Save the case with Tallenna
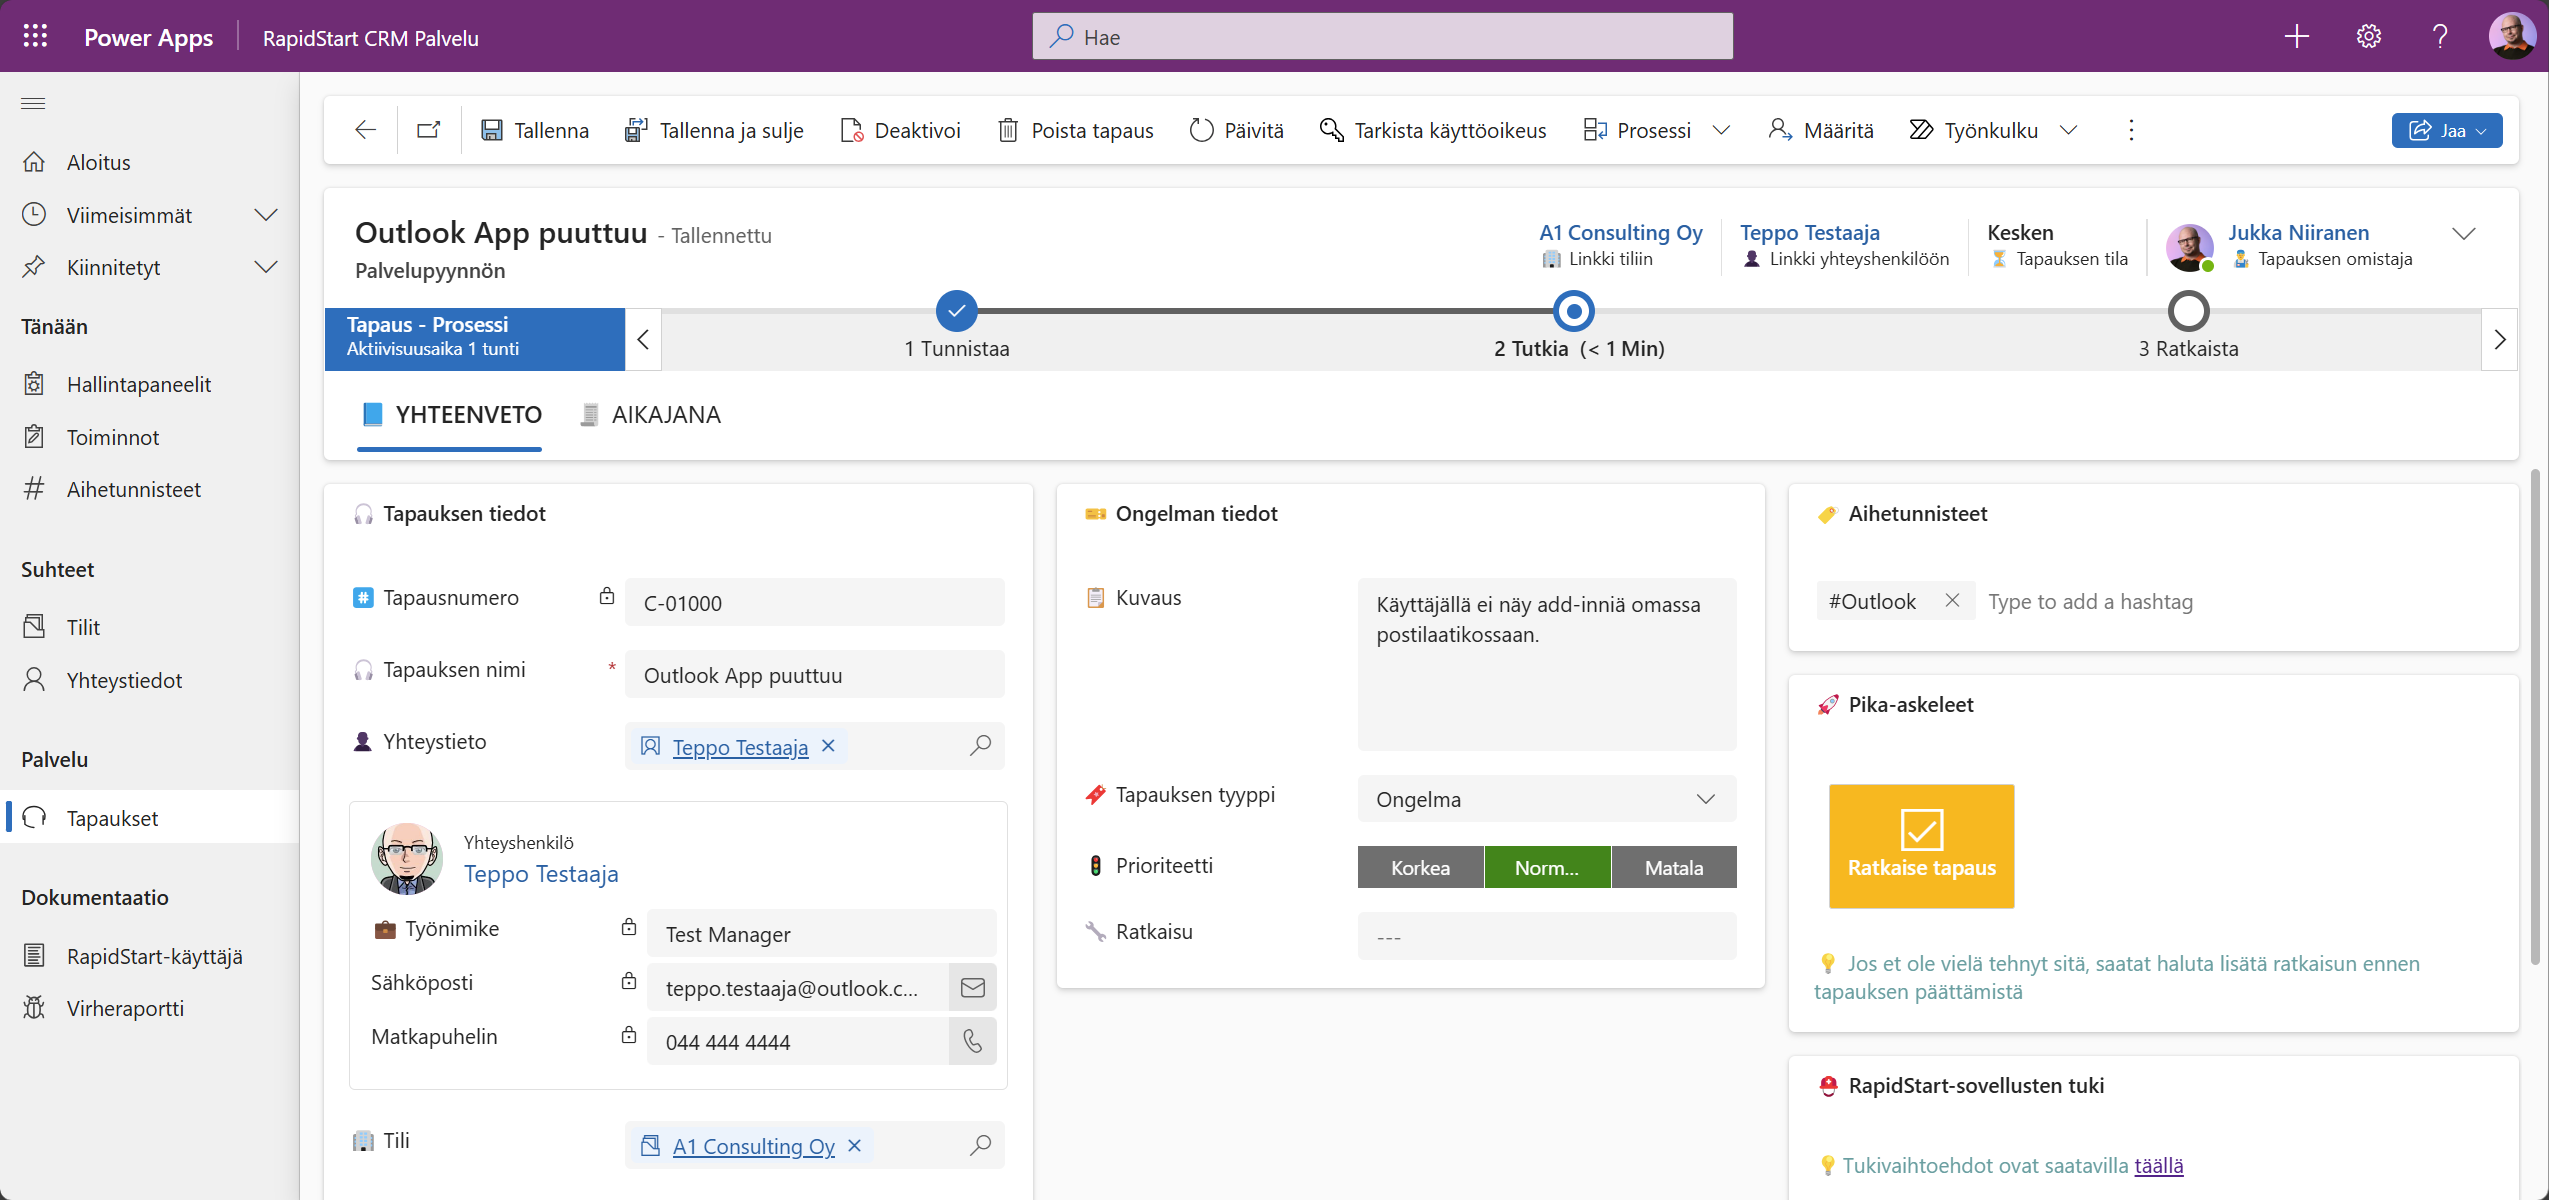The height and width of the screenshot is (1200, 2549). coord(536,129)
